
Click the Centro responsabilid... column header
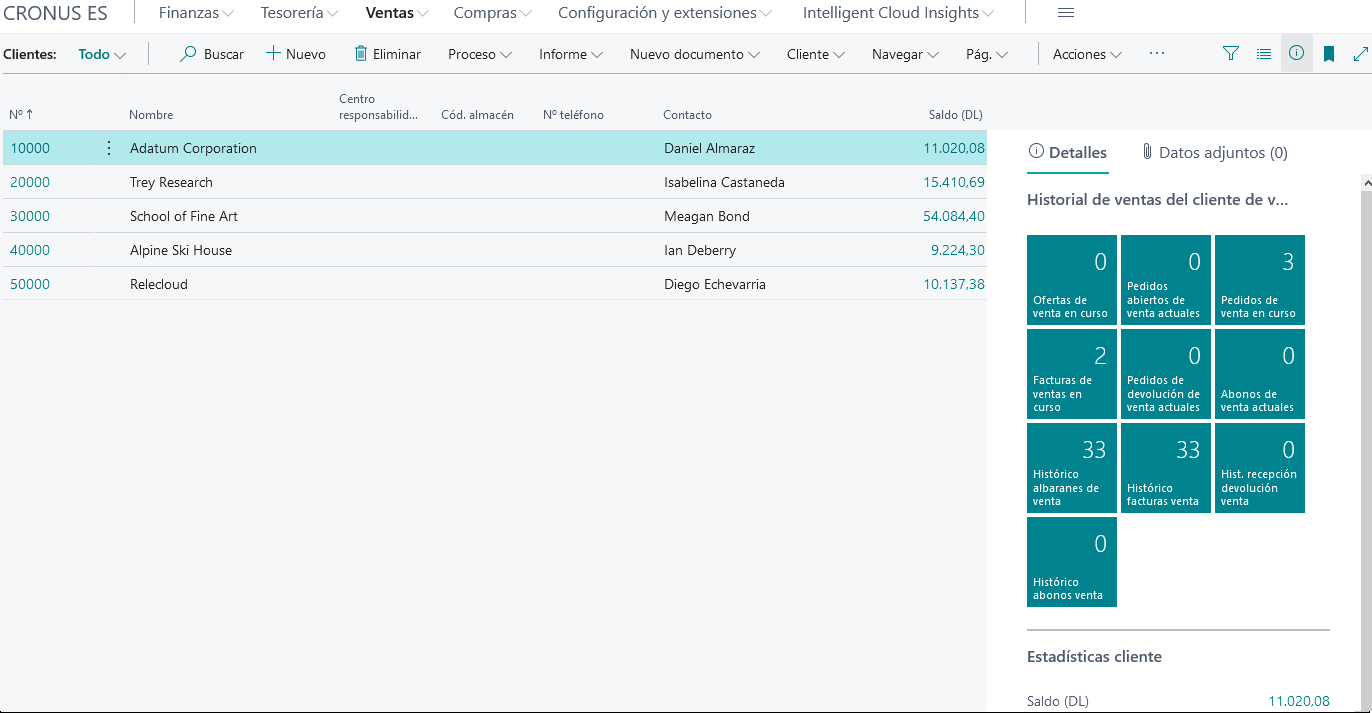click(x=379, y=107)
